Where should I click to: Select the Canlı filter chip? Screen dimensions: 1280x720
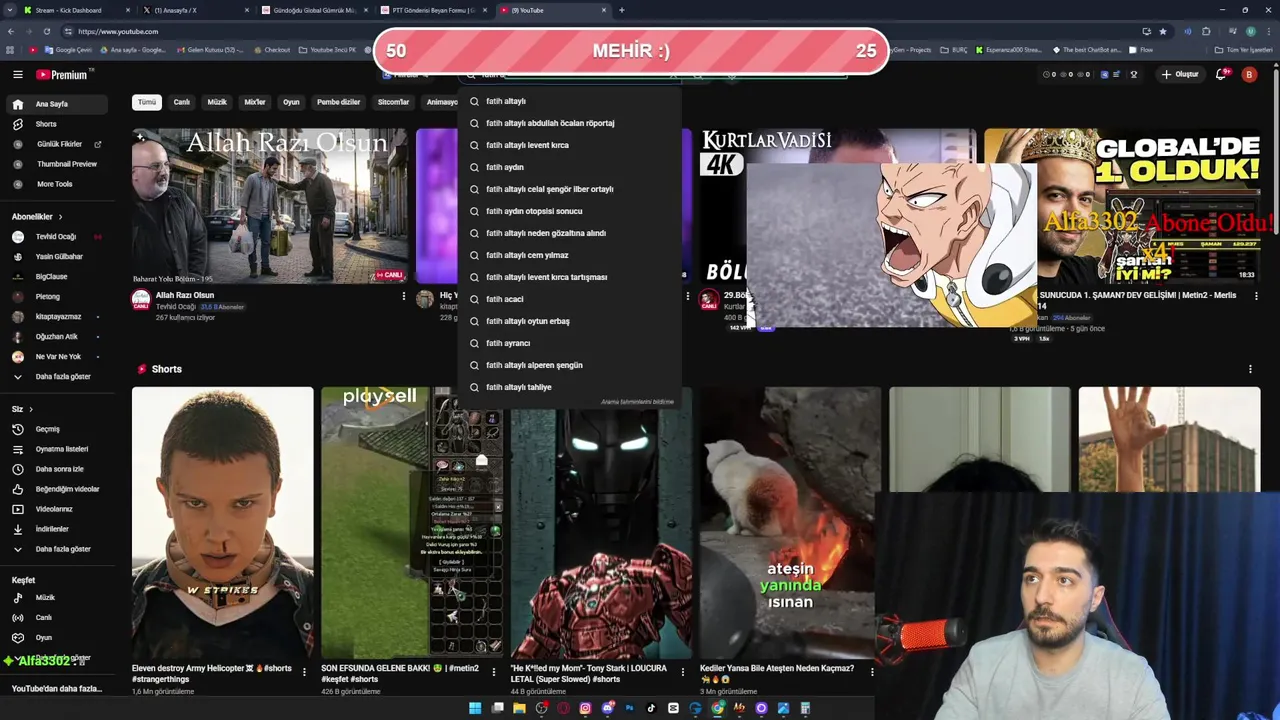(x=182, y=102)
